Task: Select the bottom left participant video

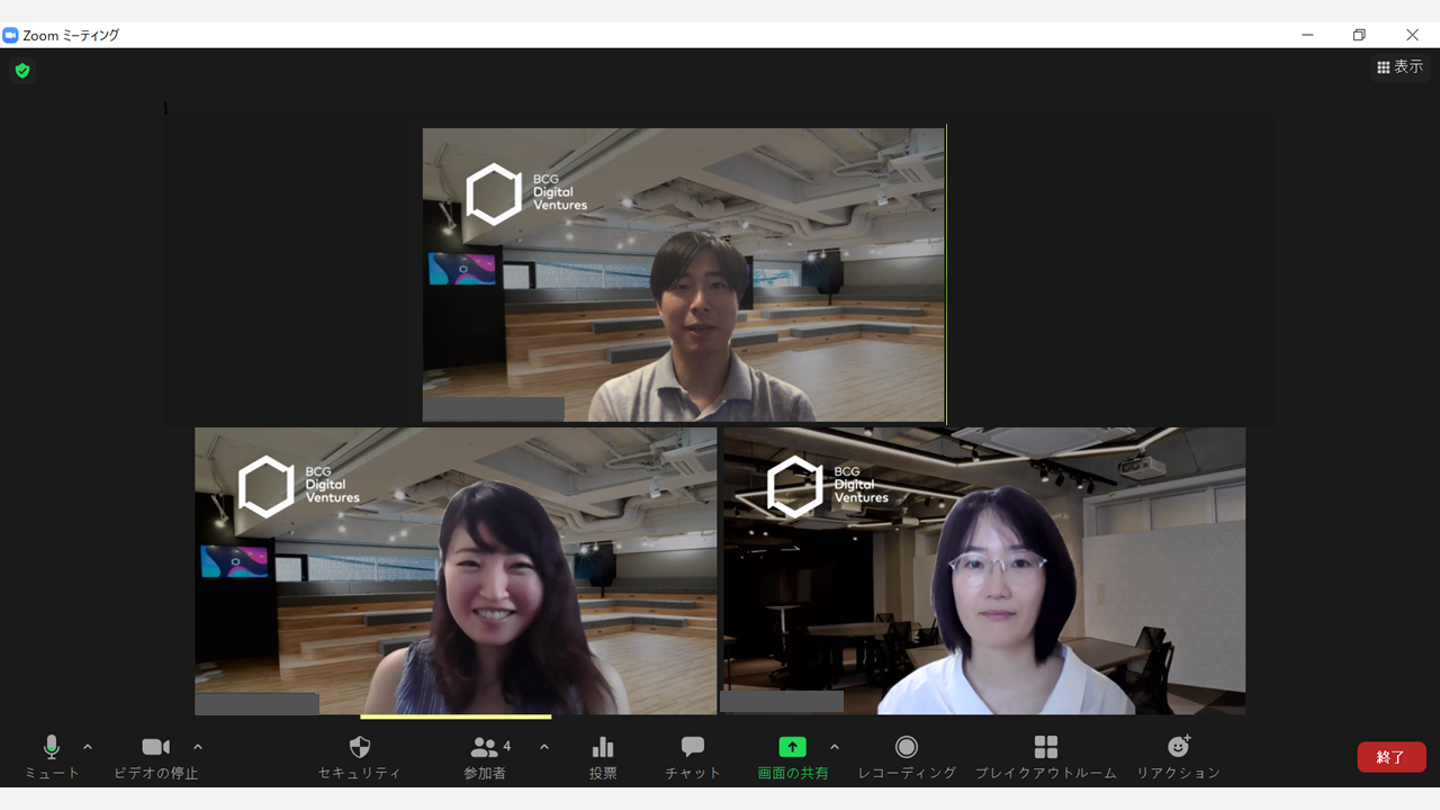Action: [455, 570]
